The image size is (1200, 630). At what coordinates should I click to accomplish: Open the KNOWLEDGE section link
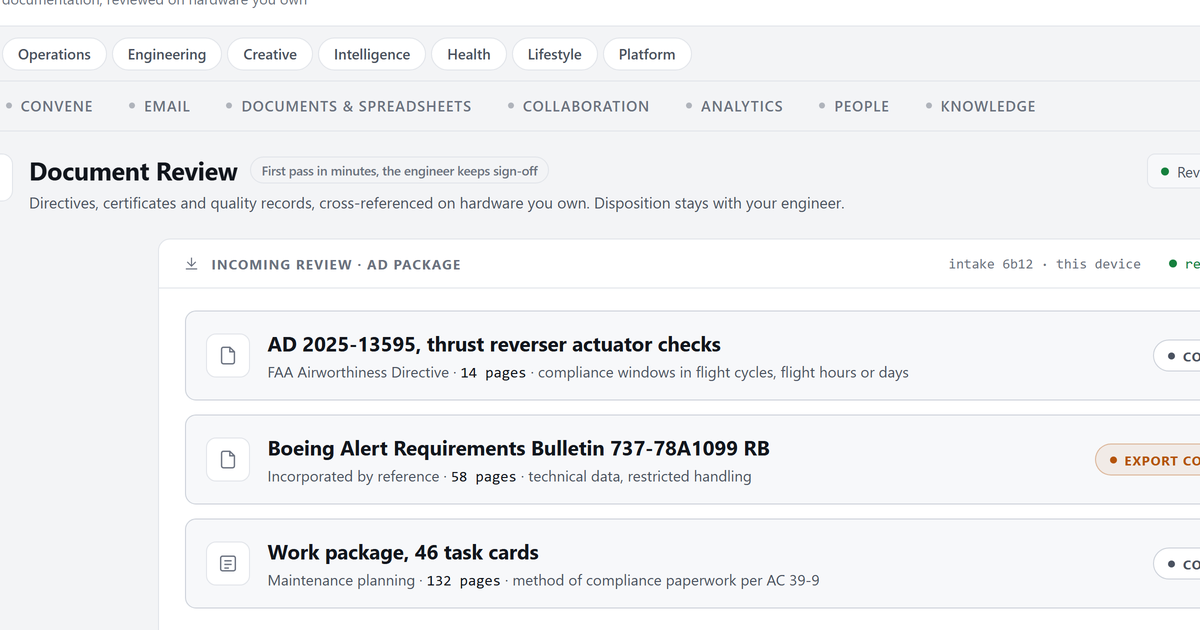click(x=980, y=106)
